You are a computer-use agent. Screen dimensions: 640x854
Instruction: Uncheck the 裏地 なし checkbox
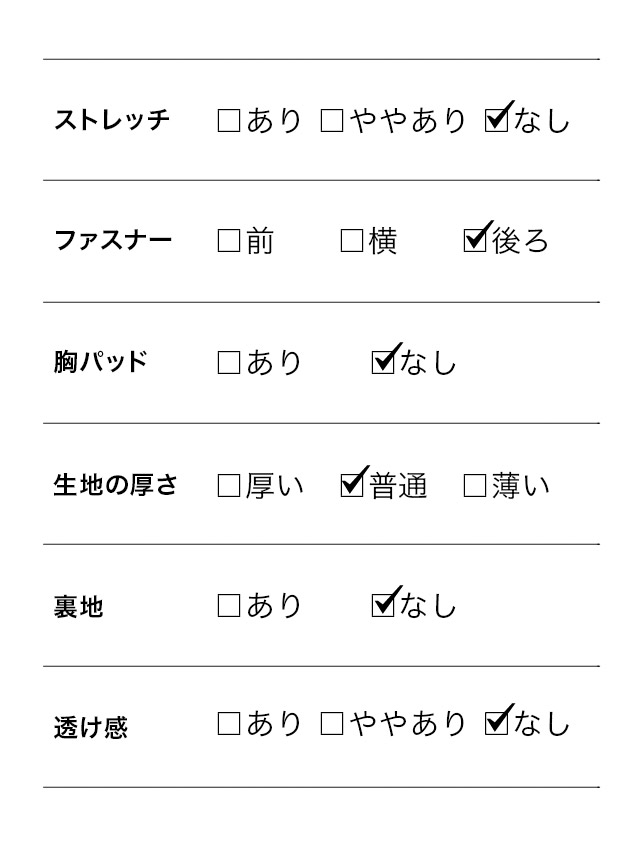(383, 605)
